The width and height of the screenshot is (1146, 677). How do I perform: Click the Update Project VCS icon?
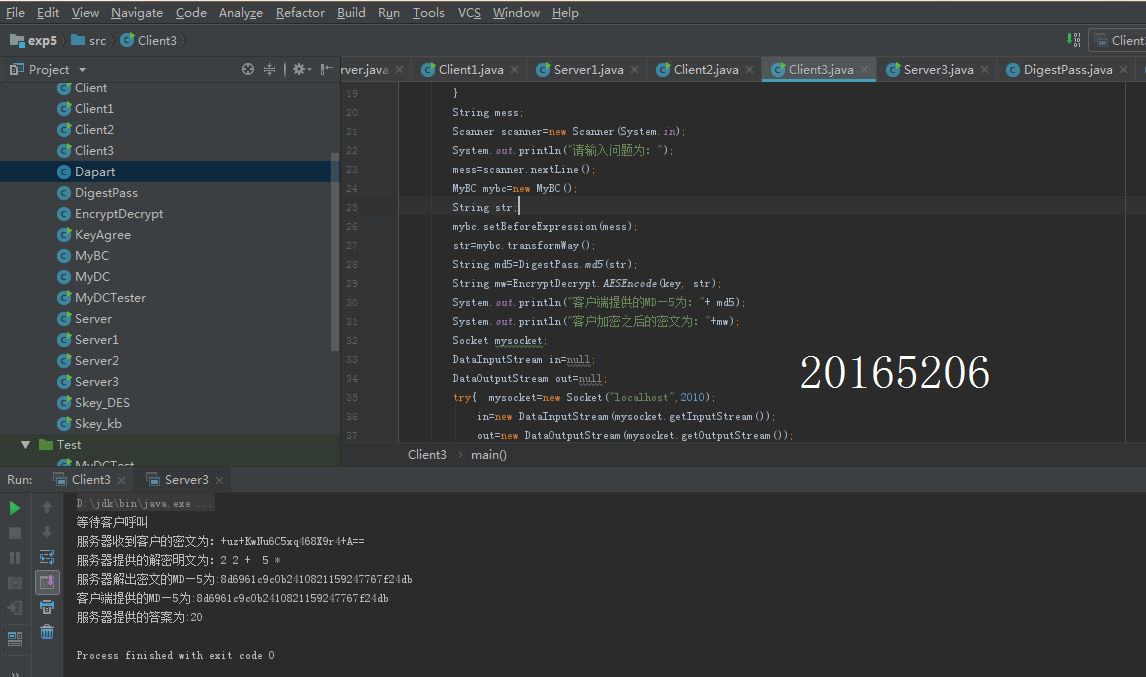tap(1073, 39)
